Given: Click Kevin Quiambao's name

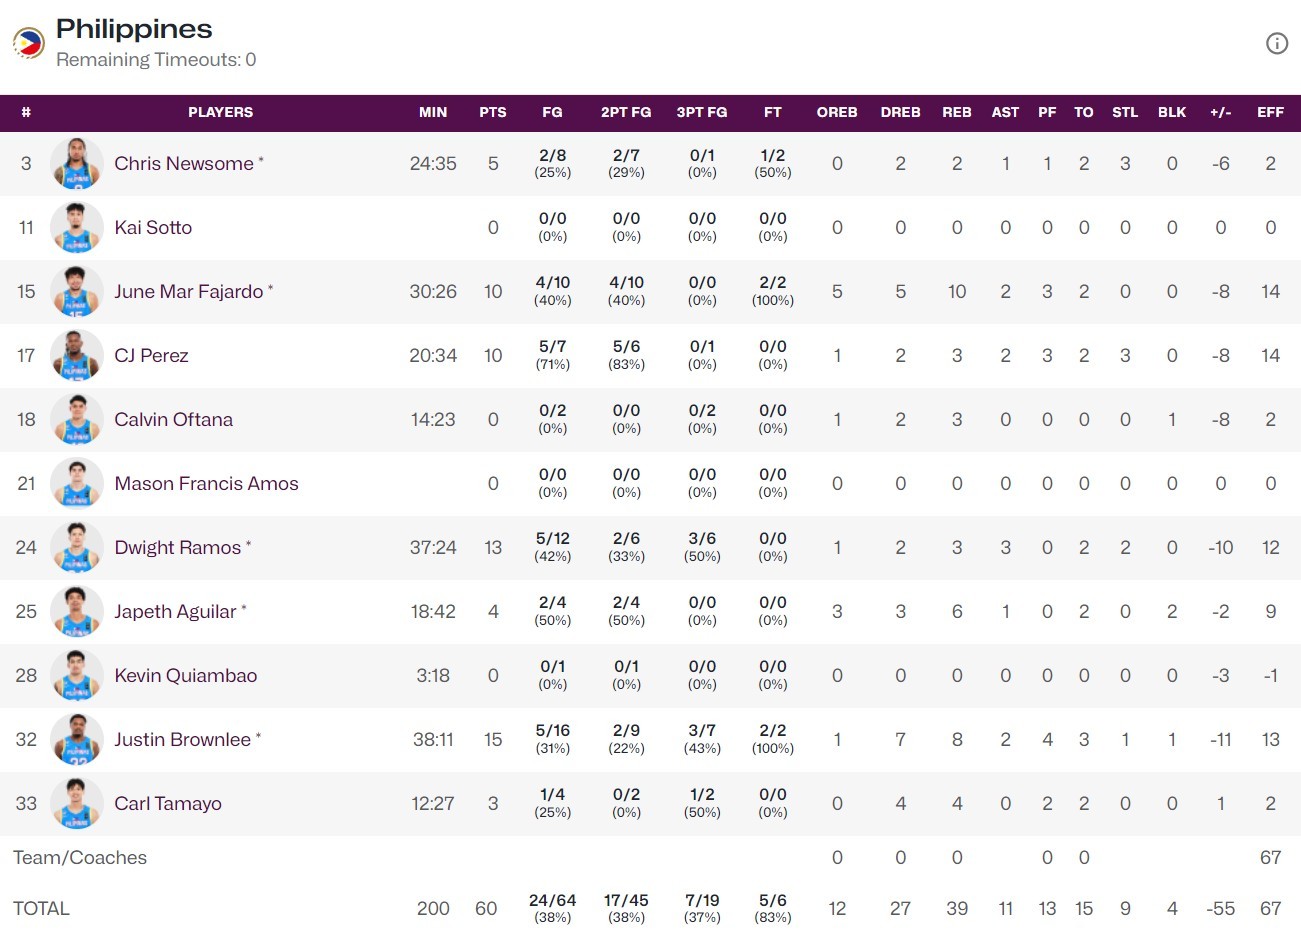Looking at the screenshot, I should click(186, 676).
